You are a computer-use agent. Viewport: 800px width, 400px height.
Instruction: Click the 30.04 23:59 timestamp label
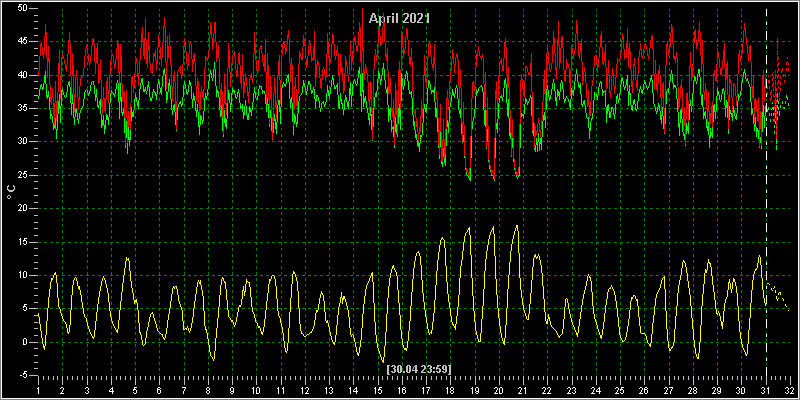419,368
